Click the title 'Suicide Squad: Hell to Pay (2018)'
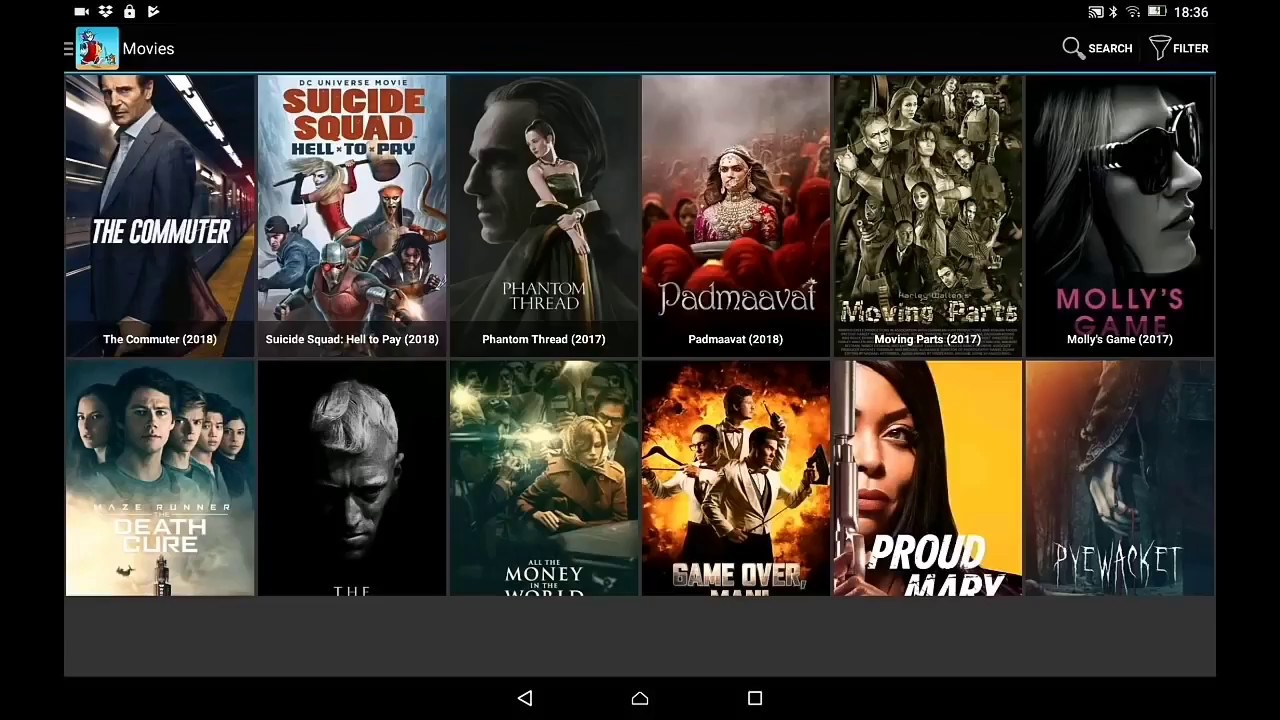Screen dimensions: 1280x720 point(352,339)
